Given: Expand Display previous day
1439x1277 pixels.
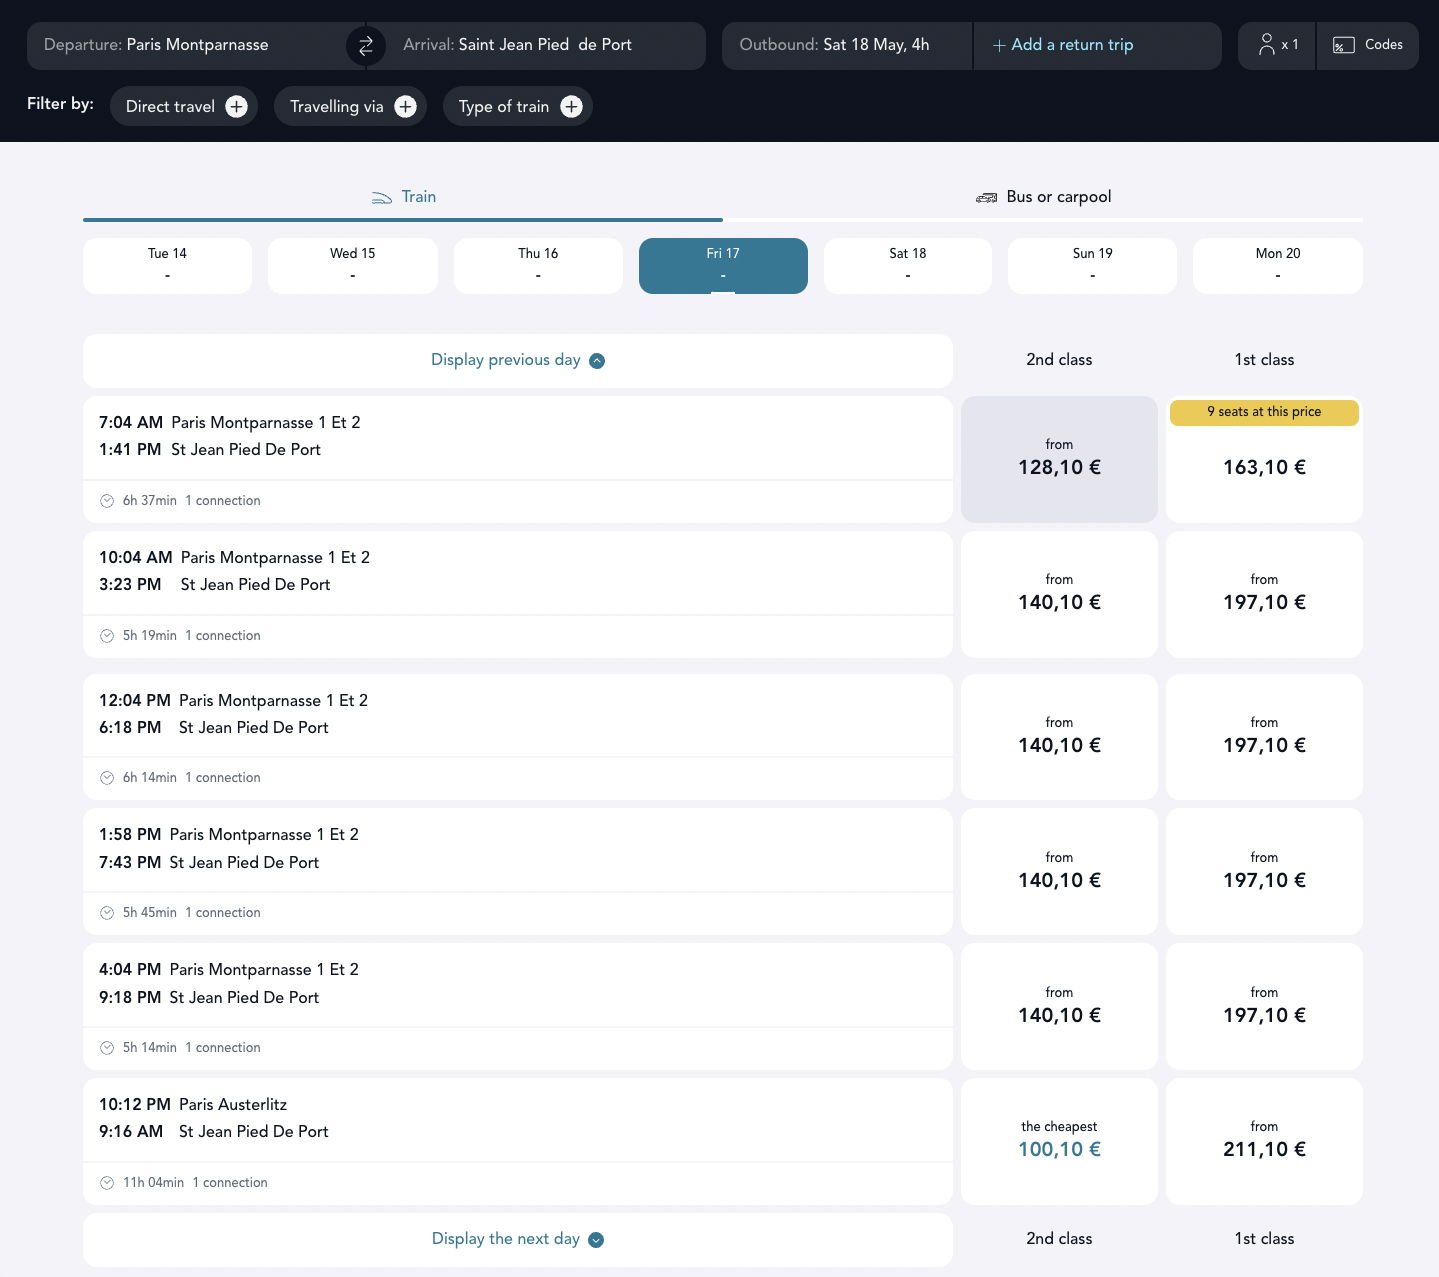Looking at the screenshot, I should point(518,361).
